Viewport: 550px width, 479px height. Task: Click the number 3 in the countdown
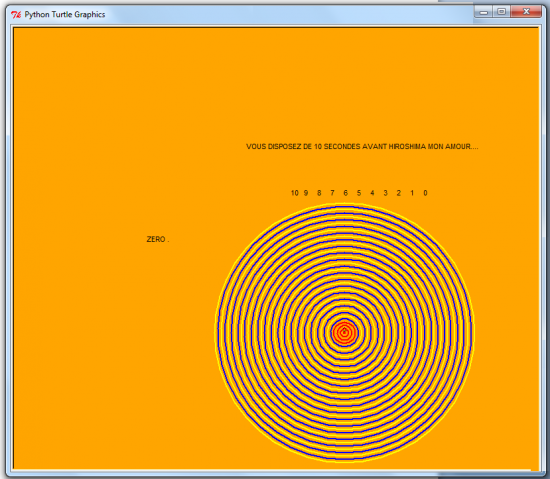click(x=385, y=193)
